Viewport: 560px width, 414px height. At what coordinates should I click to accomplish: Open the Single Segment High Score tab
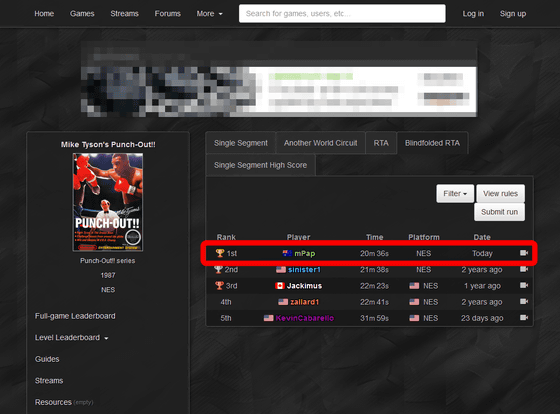click(x=260, y=165)
